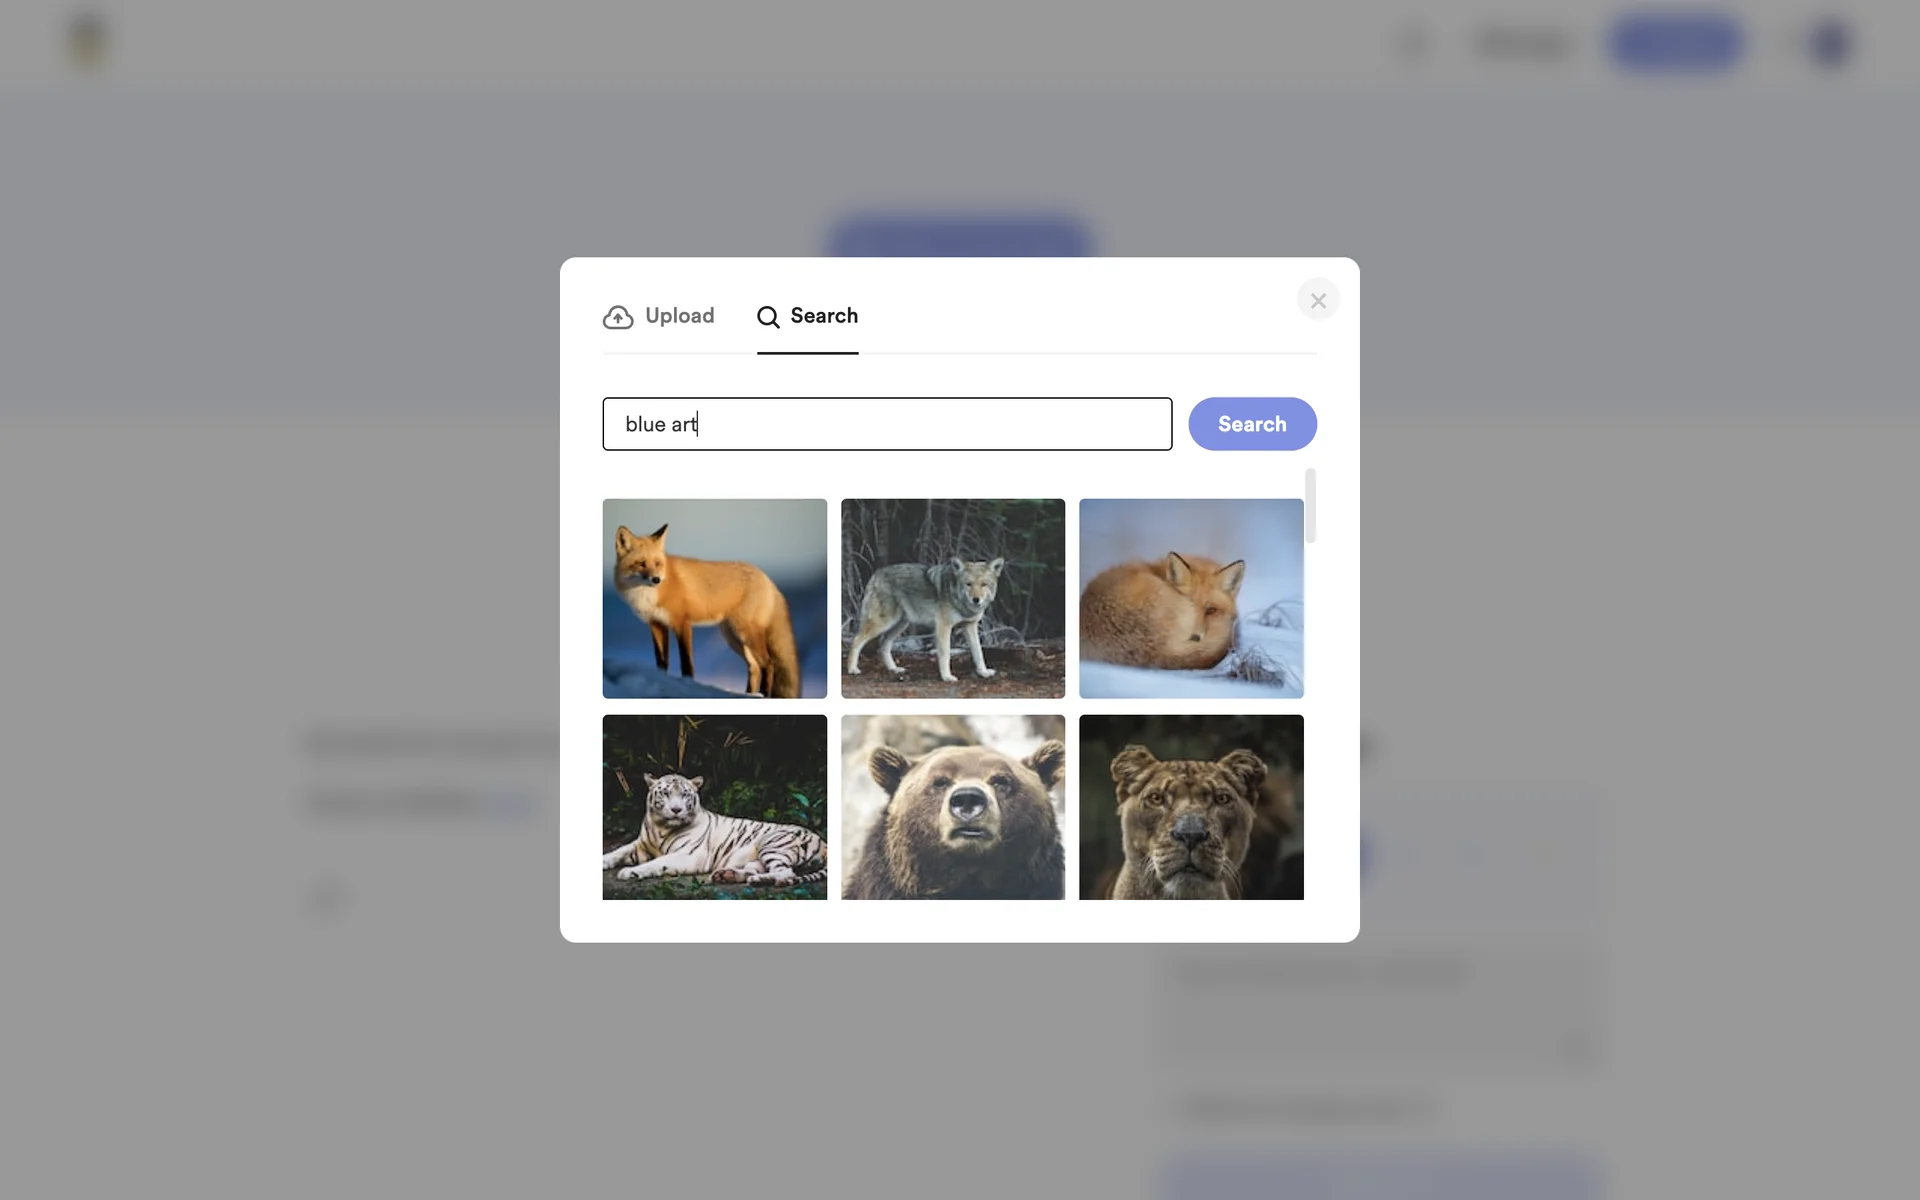This screenshot has height=1200, width=1920.
Task: Click the 'blue art' search text field
Action: point(886,424)
